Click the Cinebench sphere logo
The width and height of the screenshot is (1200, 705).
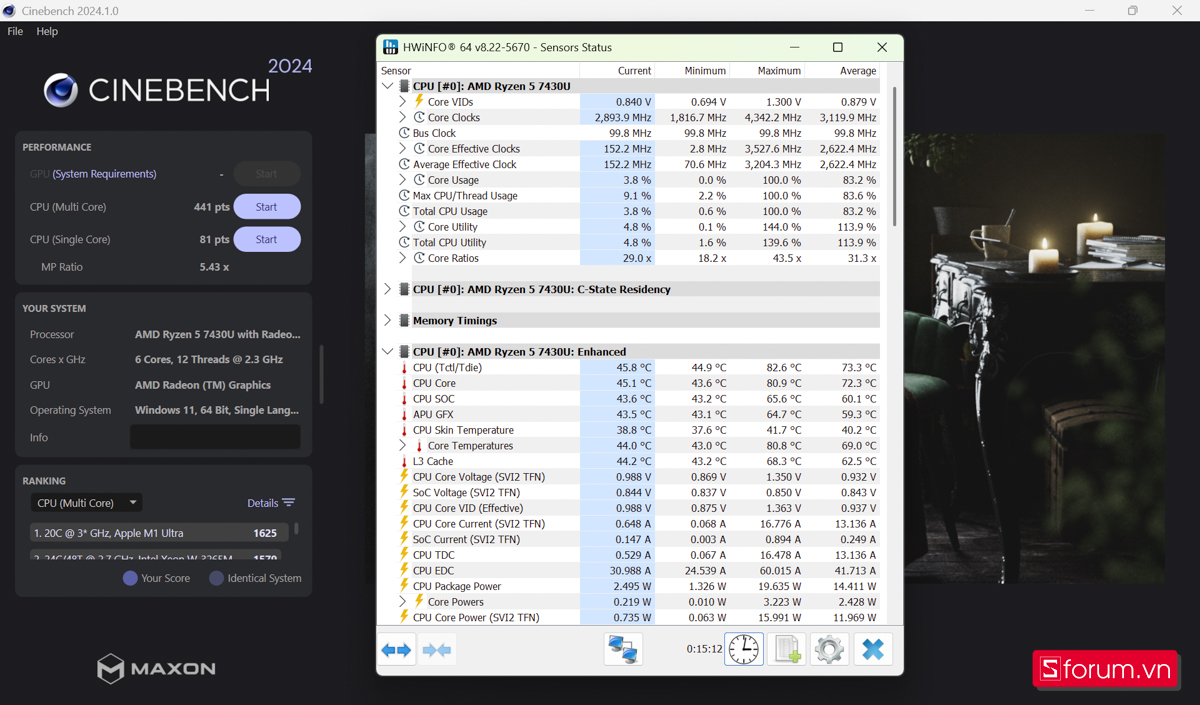click(x=61, y=90)
